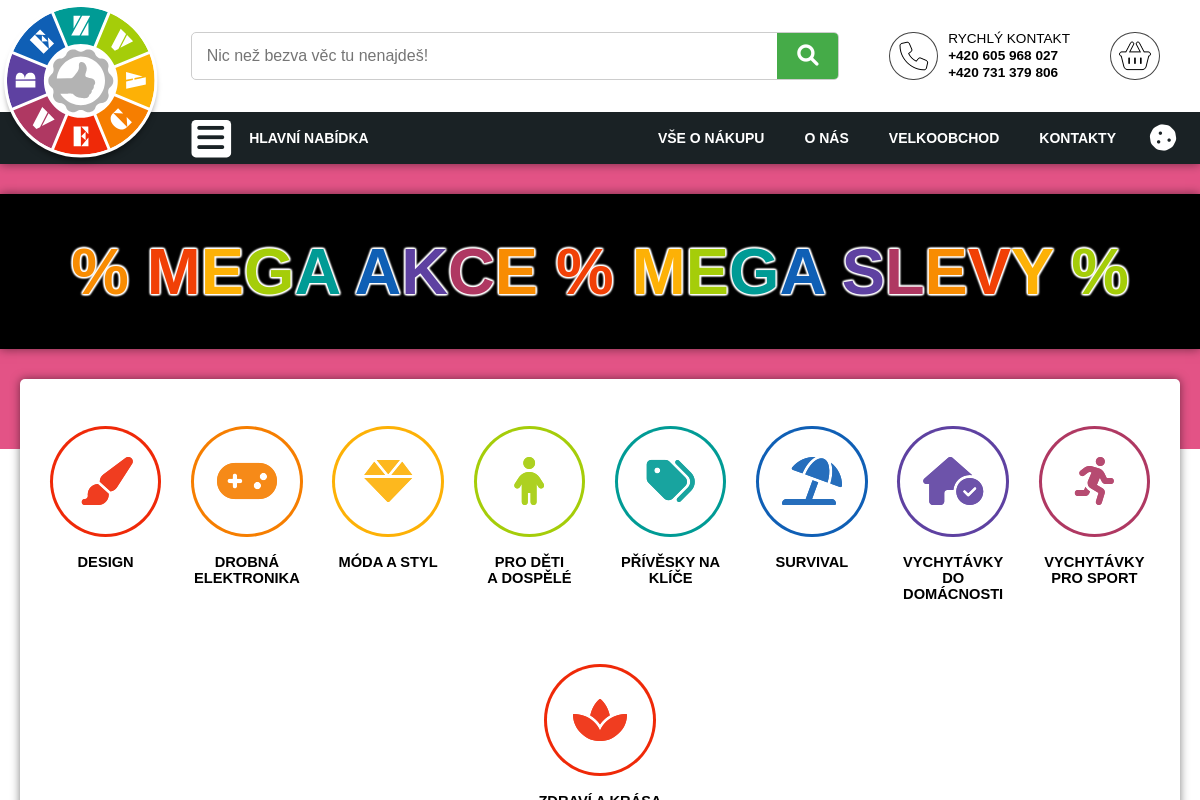
Task: Open Móda a styl diamond icon
Action: (x=388, y=481)
